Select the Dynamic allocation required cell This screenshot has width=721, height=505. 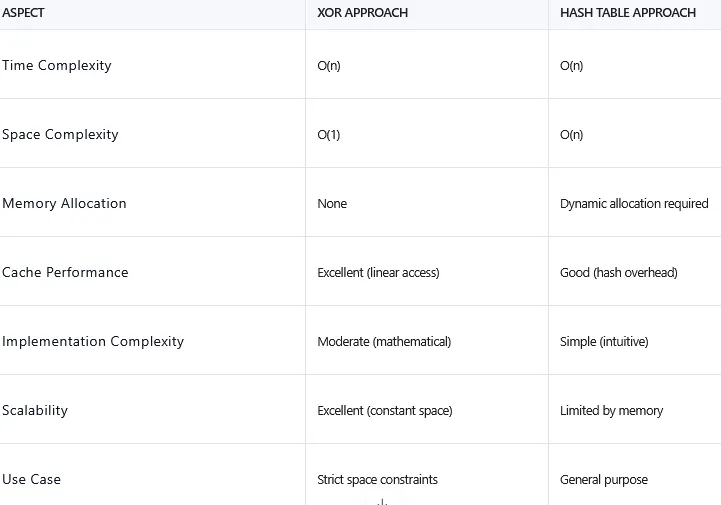[x=634, y=204]
